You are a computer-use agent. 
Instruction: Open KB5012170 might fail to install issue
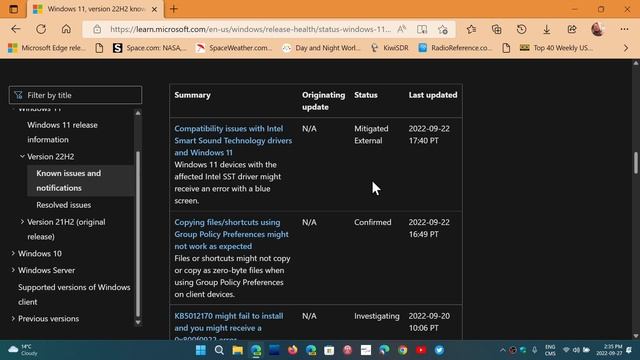(229, 327)
